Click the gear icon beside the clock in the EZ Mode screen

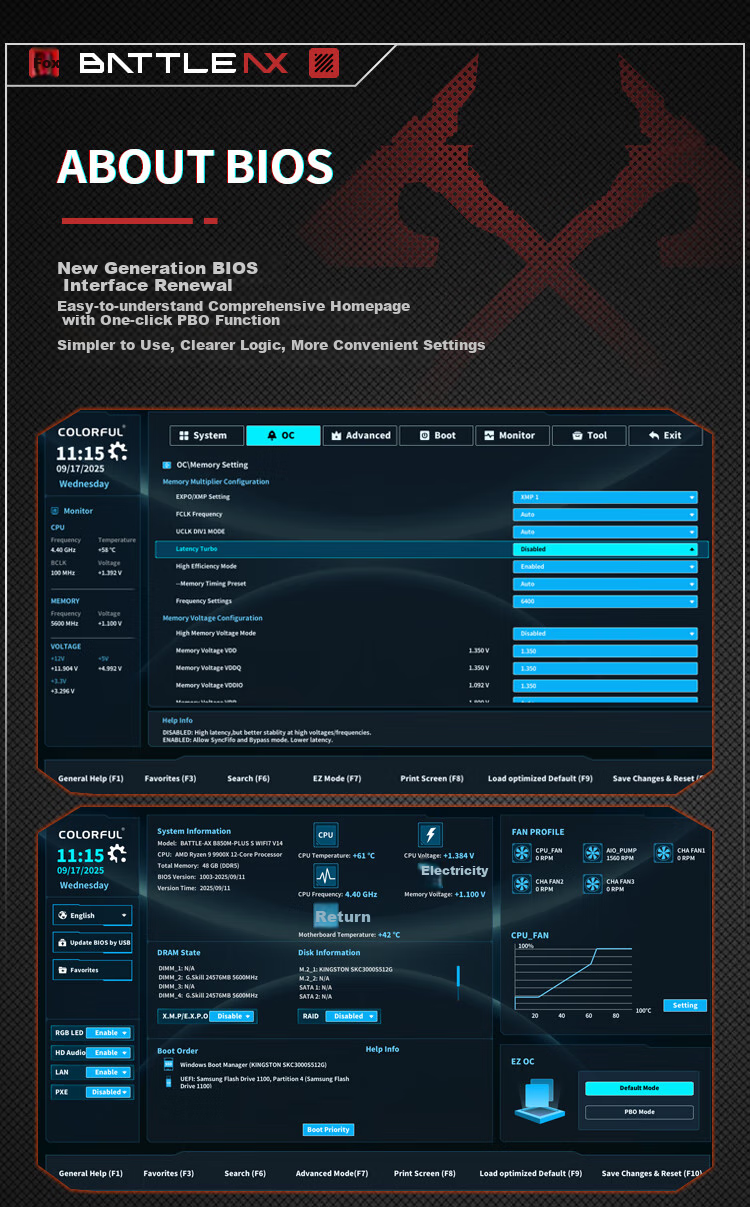118,854
